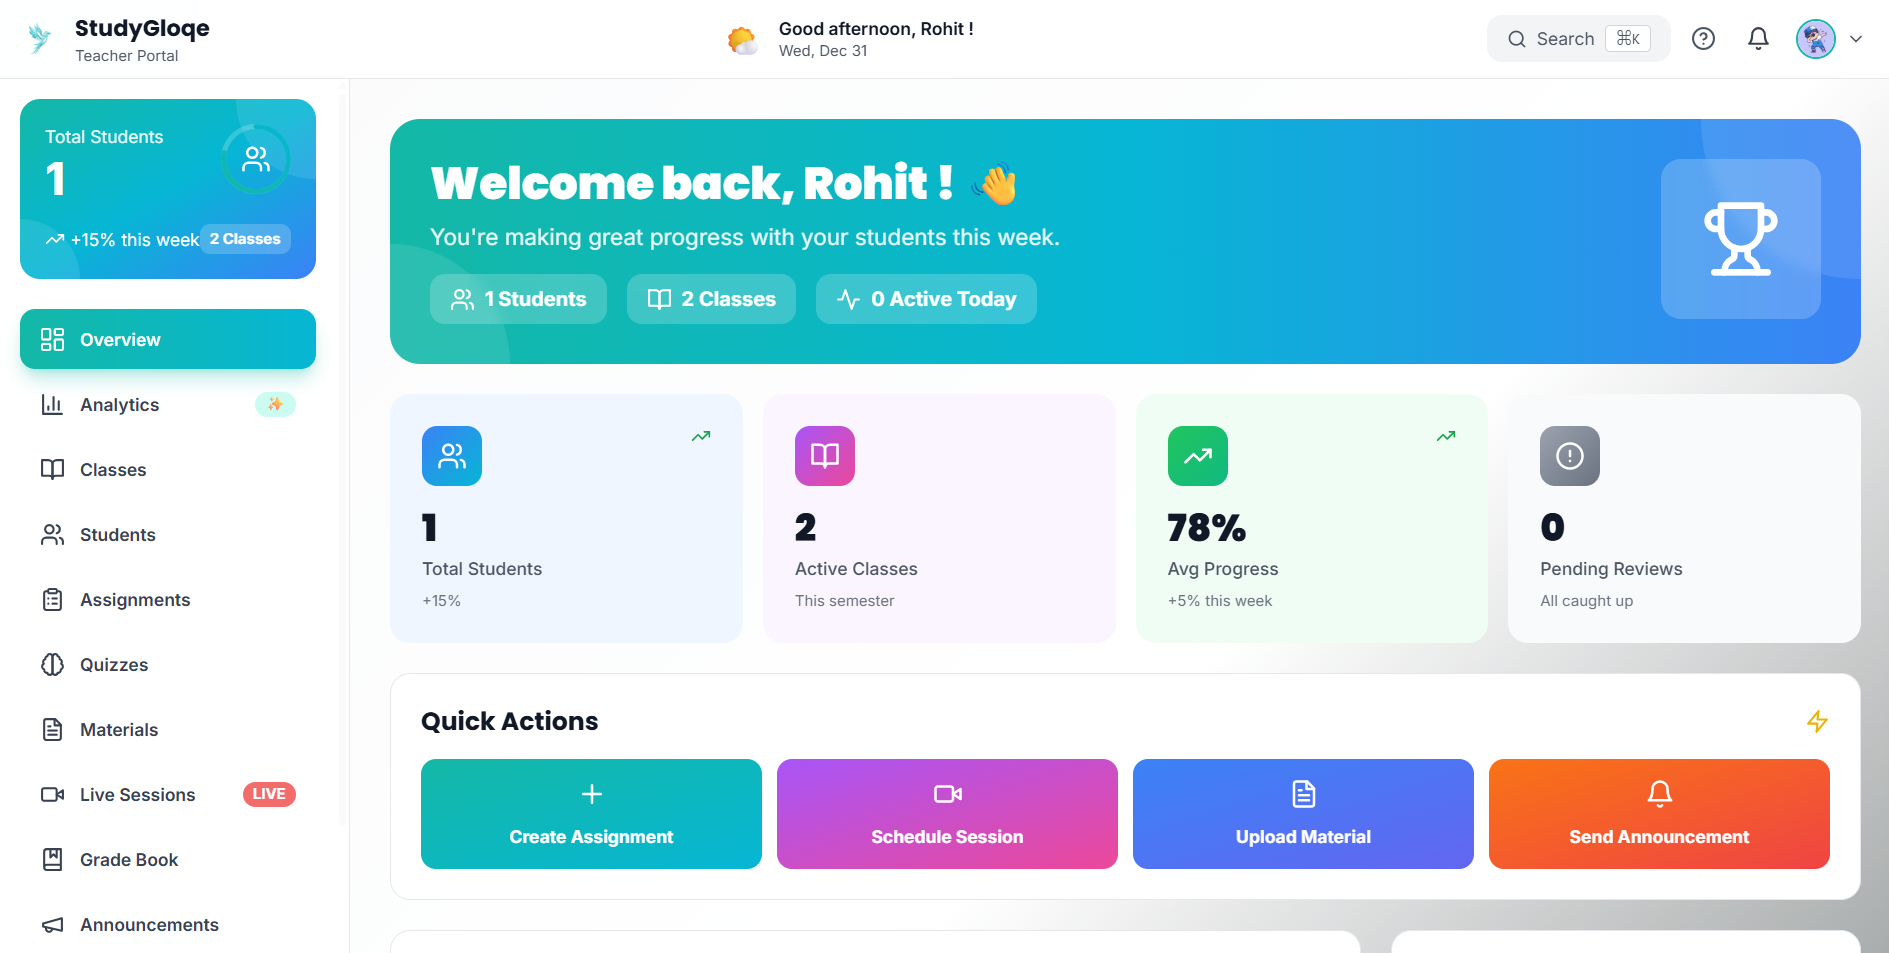Click the trophy tile in welcome banner
The image size is (1889, 953).
coord(1741,239)
